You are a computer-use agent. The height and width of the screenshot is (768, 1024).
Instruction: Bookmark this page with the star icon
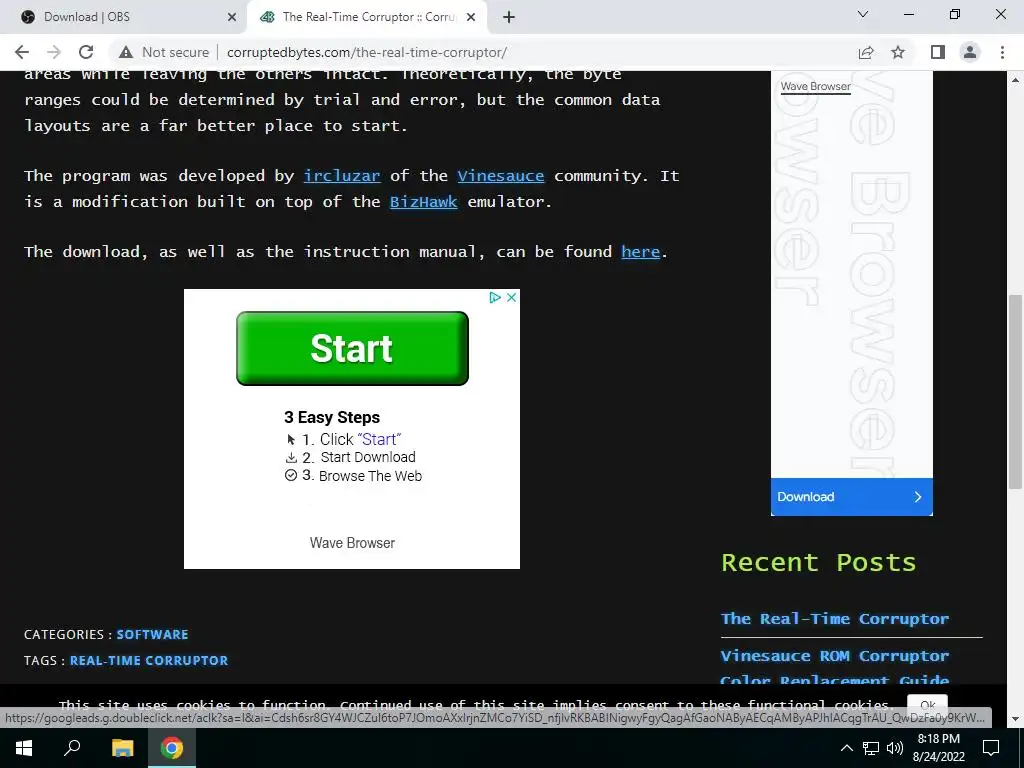click(x=898, y=52)
